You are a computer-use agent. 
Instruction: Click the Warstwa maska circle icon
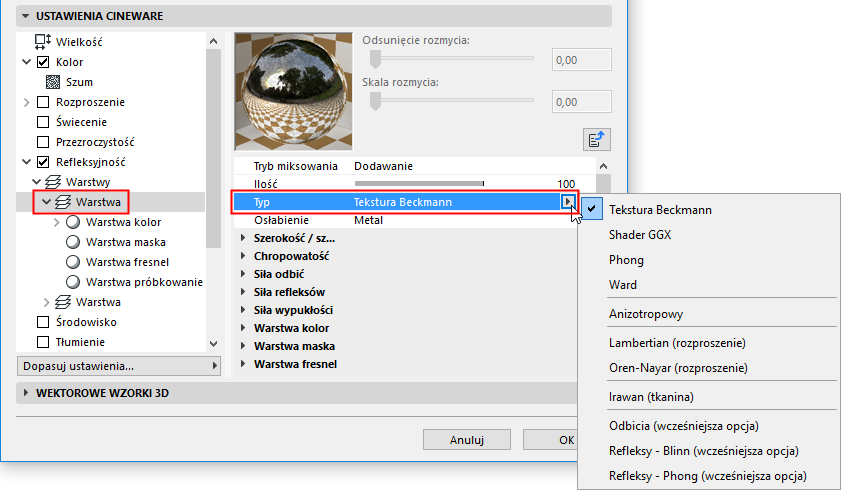[x=73, y=242]
